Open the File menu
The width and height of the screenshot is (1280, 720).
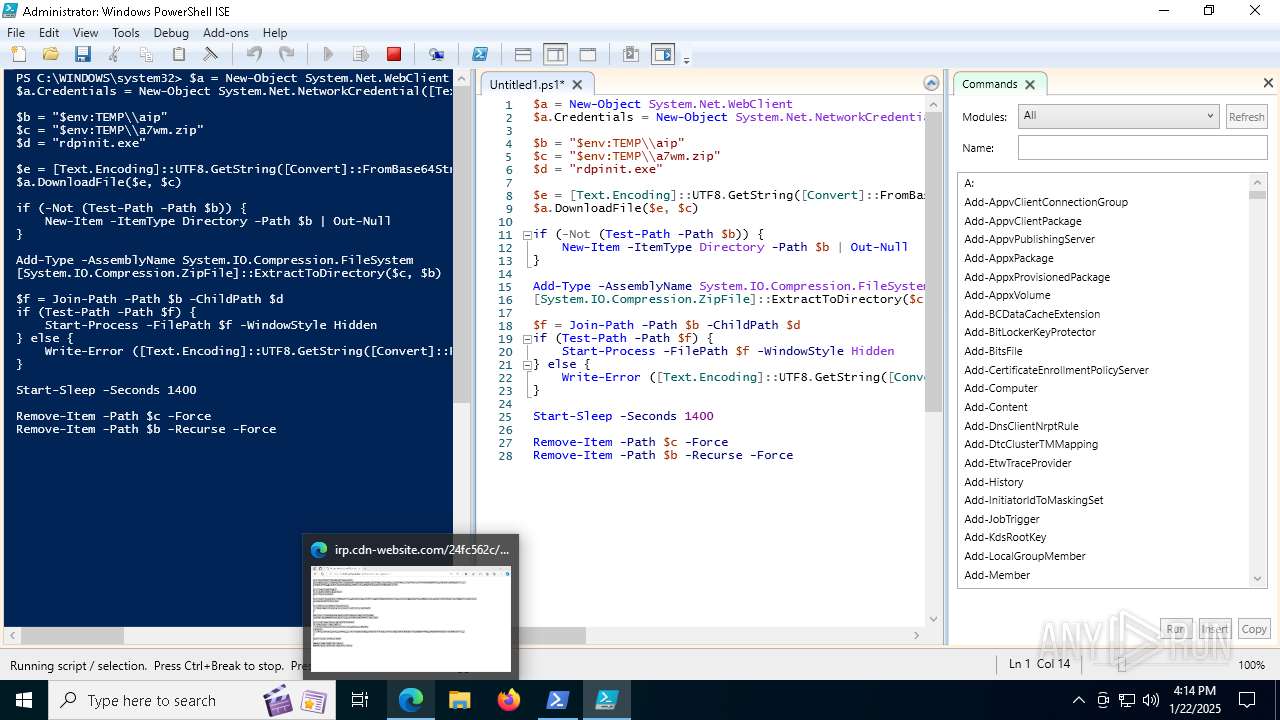[16, 33]
